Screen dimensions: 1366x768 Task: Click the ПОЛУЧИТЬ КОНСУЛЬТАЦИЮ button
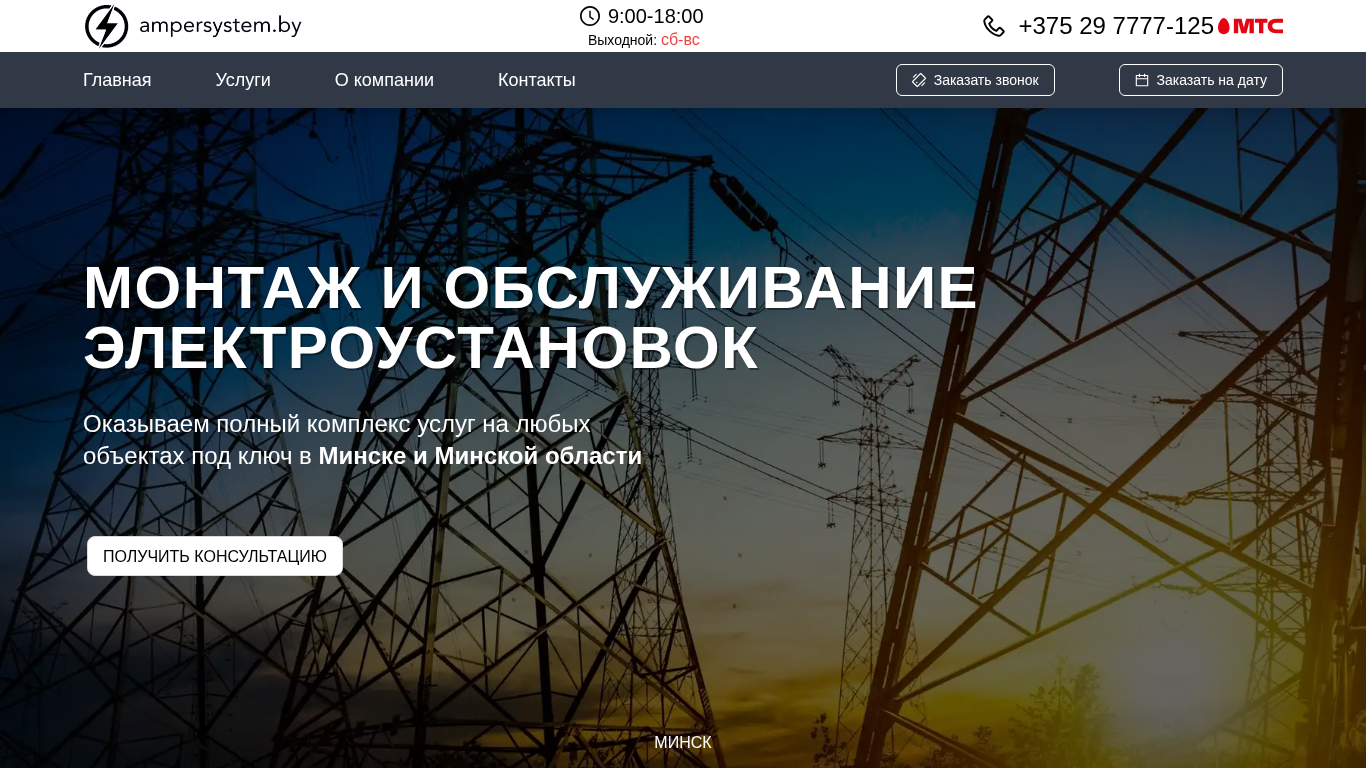pos(215,556)
